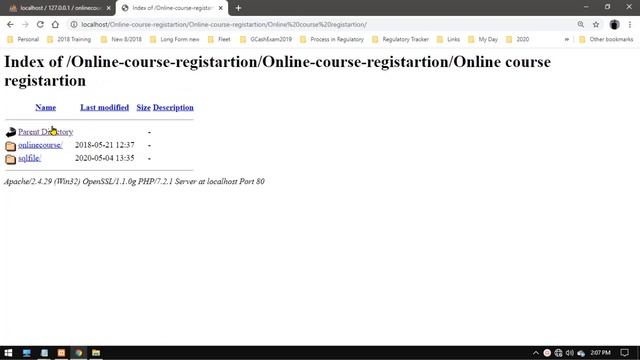Expand the hidden bookmarks overflow chevron
The width and height of the screenshot is (640, 360).
[x=567, y=39]
